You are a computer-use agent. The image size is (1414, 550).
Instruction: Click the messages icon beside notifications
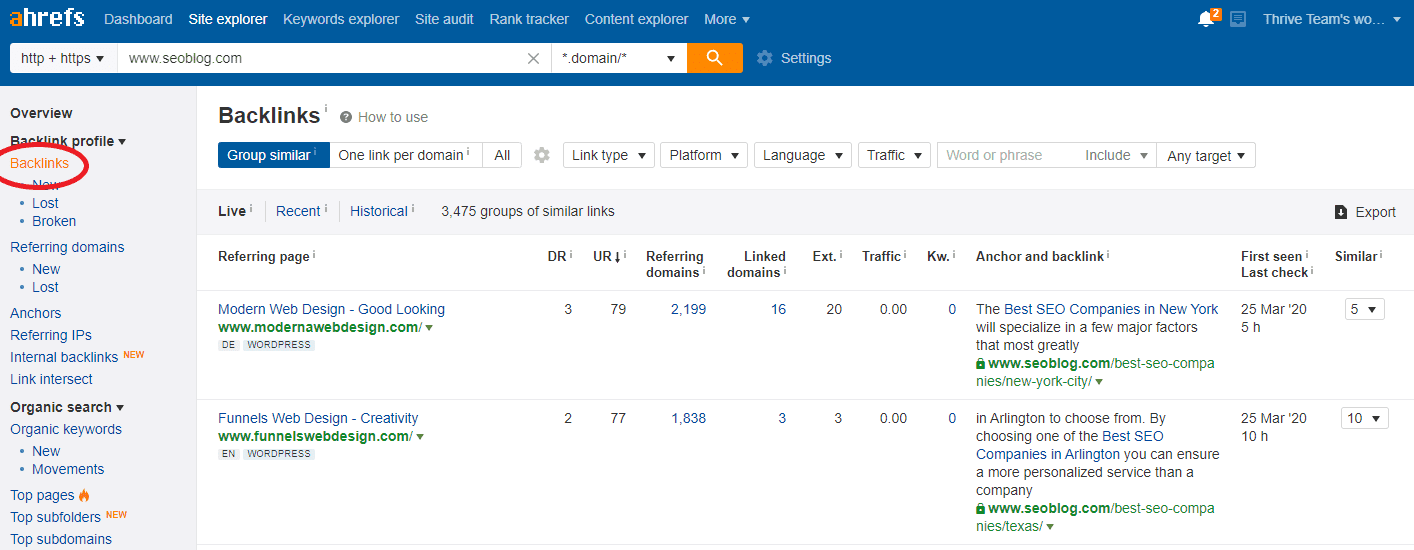(x=1238, y=19)
